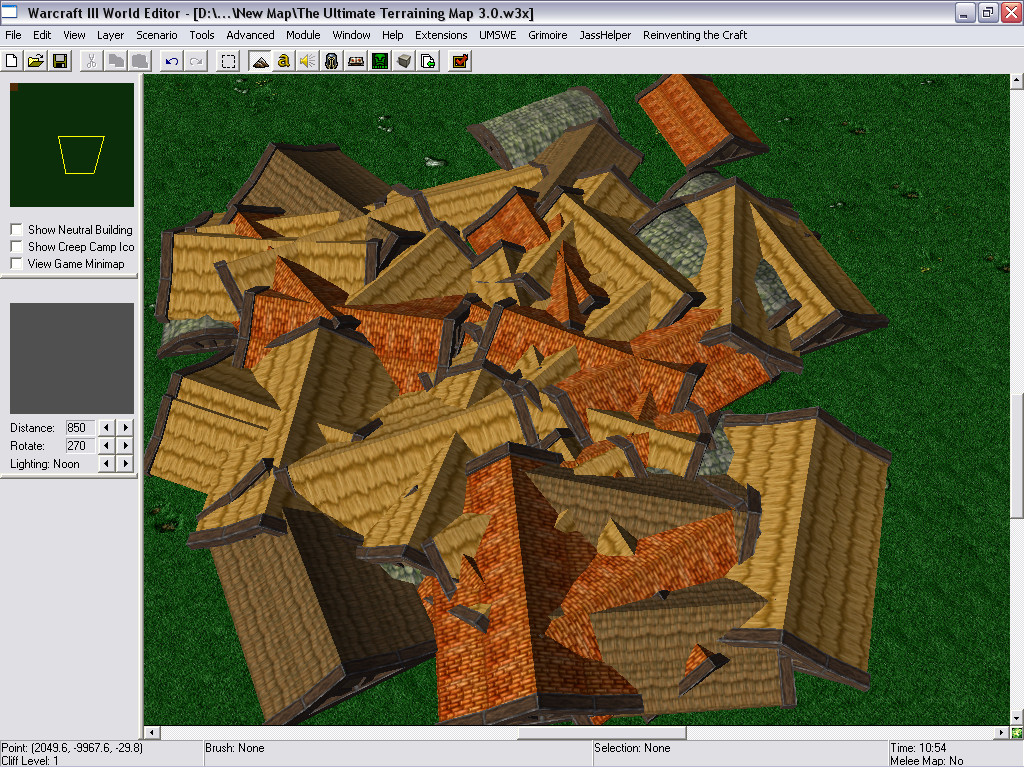
Task: Open the Window menu
Action: tap(351, 35)
